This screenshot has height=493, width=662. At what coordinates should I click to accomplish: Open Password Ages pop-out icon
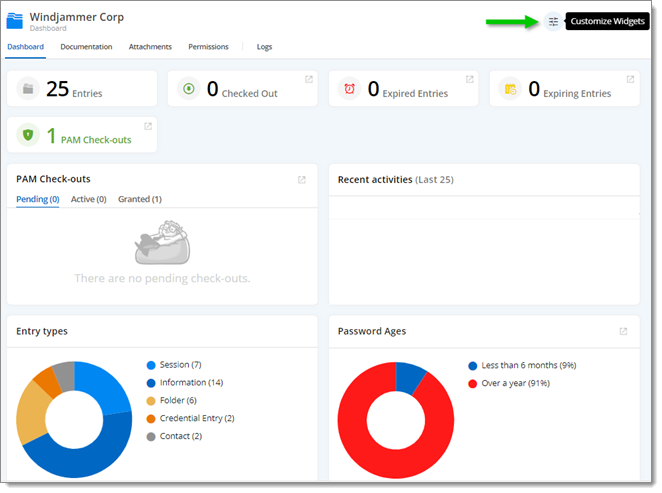tap(623, 331)
